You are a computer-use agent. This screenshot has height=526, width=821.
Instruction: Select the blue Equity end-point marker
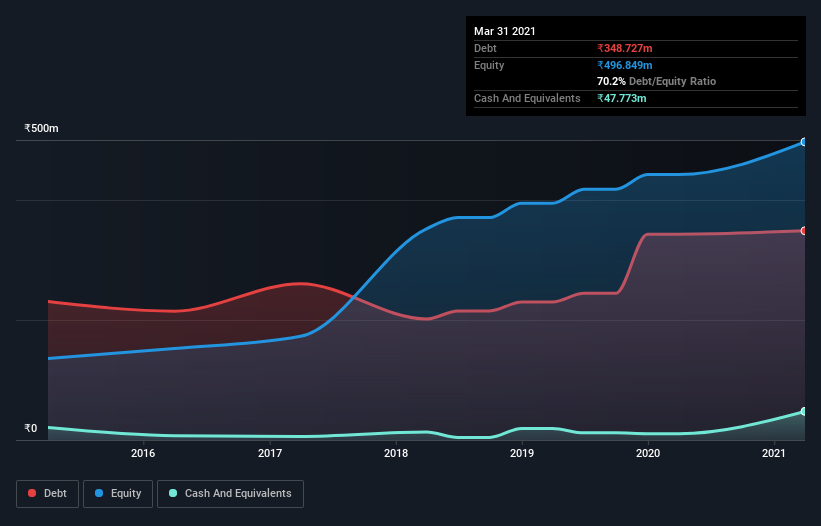[804, 142]
